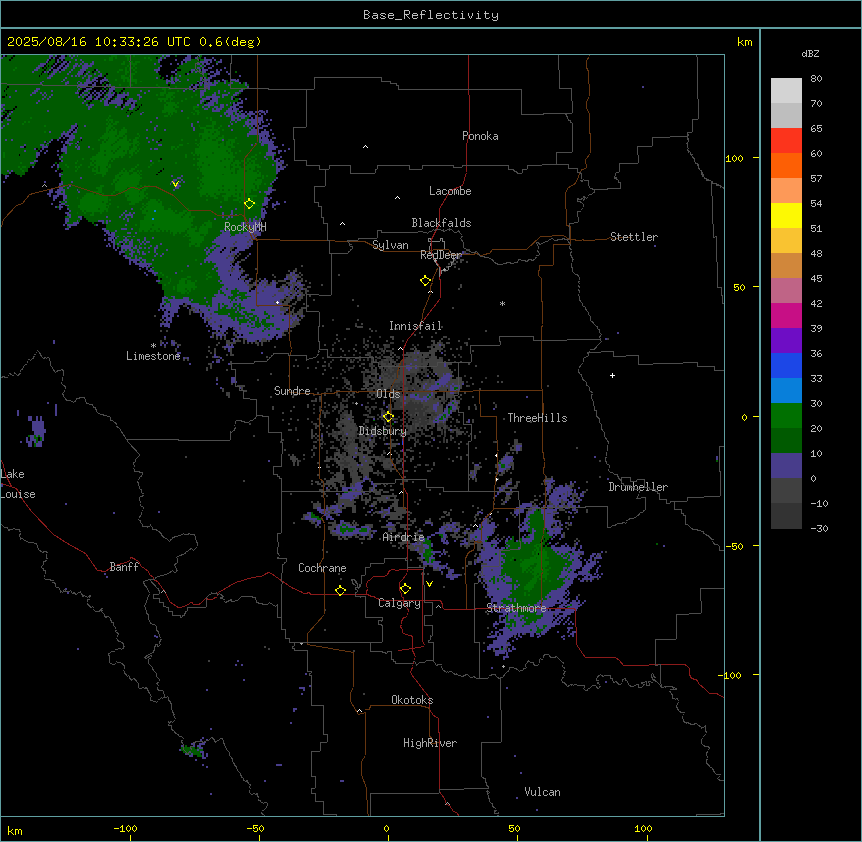Select the Strathmore label
862x842 pixels.
(516, 608)
